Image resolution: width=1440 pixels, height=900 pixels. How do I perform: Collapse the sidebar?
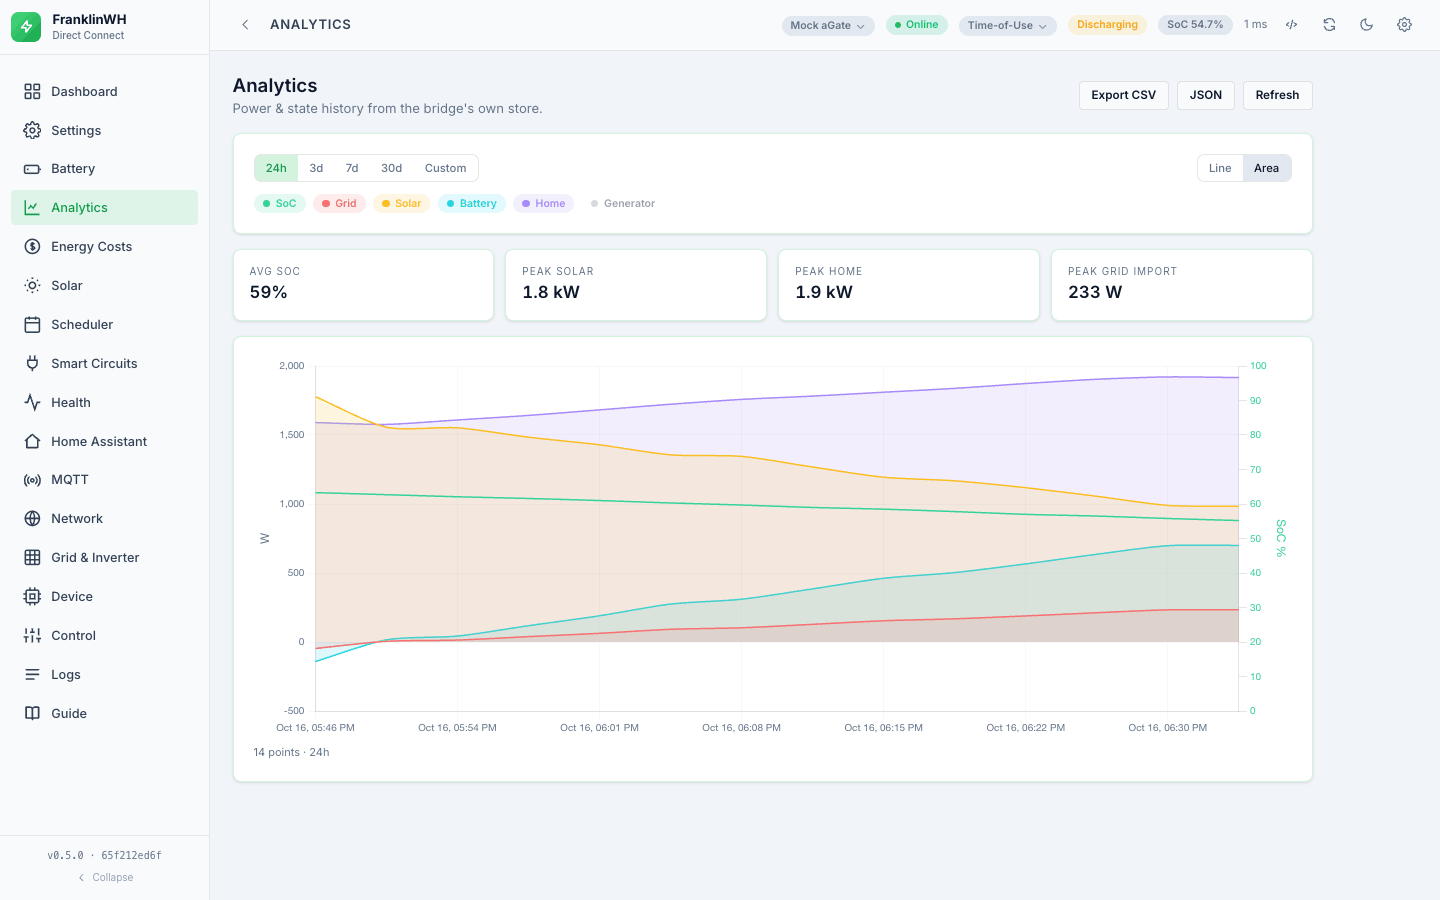coord(105,877)
